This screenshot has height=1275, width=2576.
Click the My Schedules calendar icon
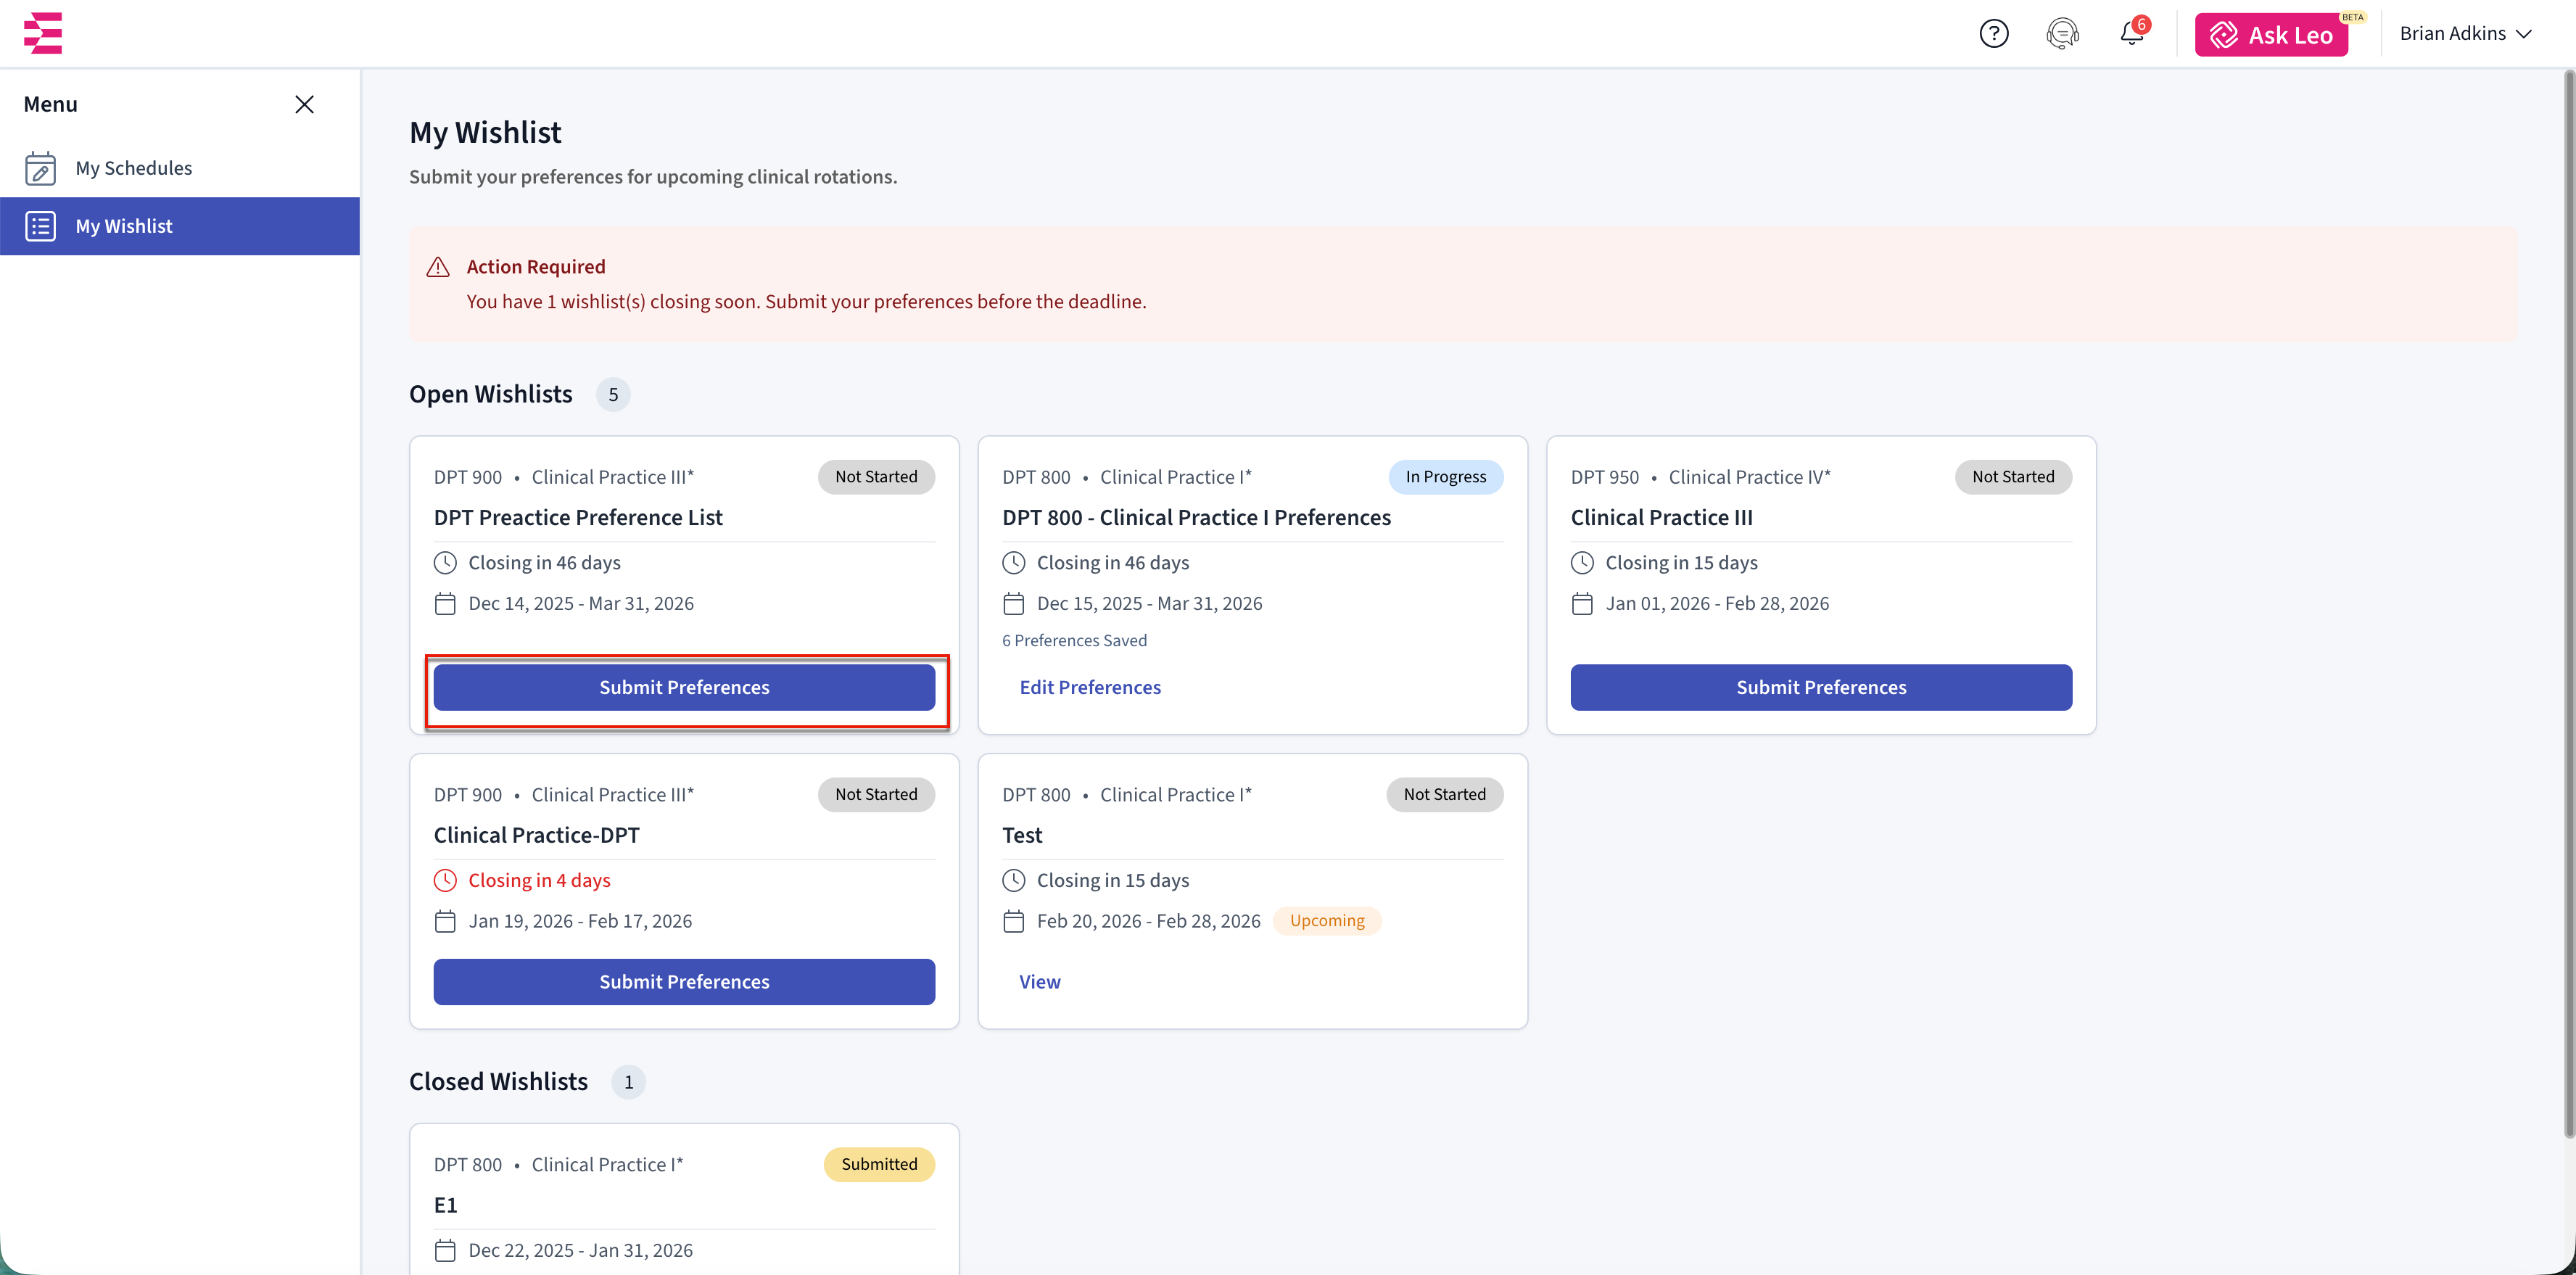click(x=40, y=168)
